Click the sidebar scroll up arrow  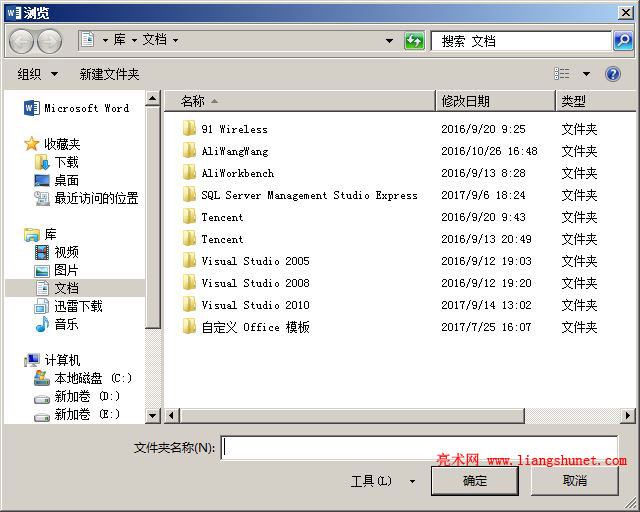pyautogui.click(x=153, y=98)
